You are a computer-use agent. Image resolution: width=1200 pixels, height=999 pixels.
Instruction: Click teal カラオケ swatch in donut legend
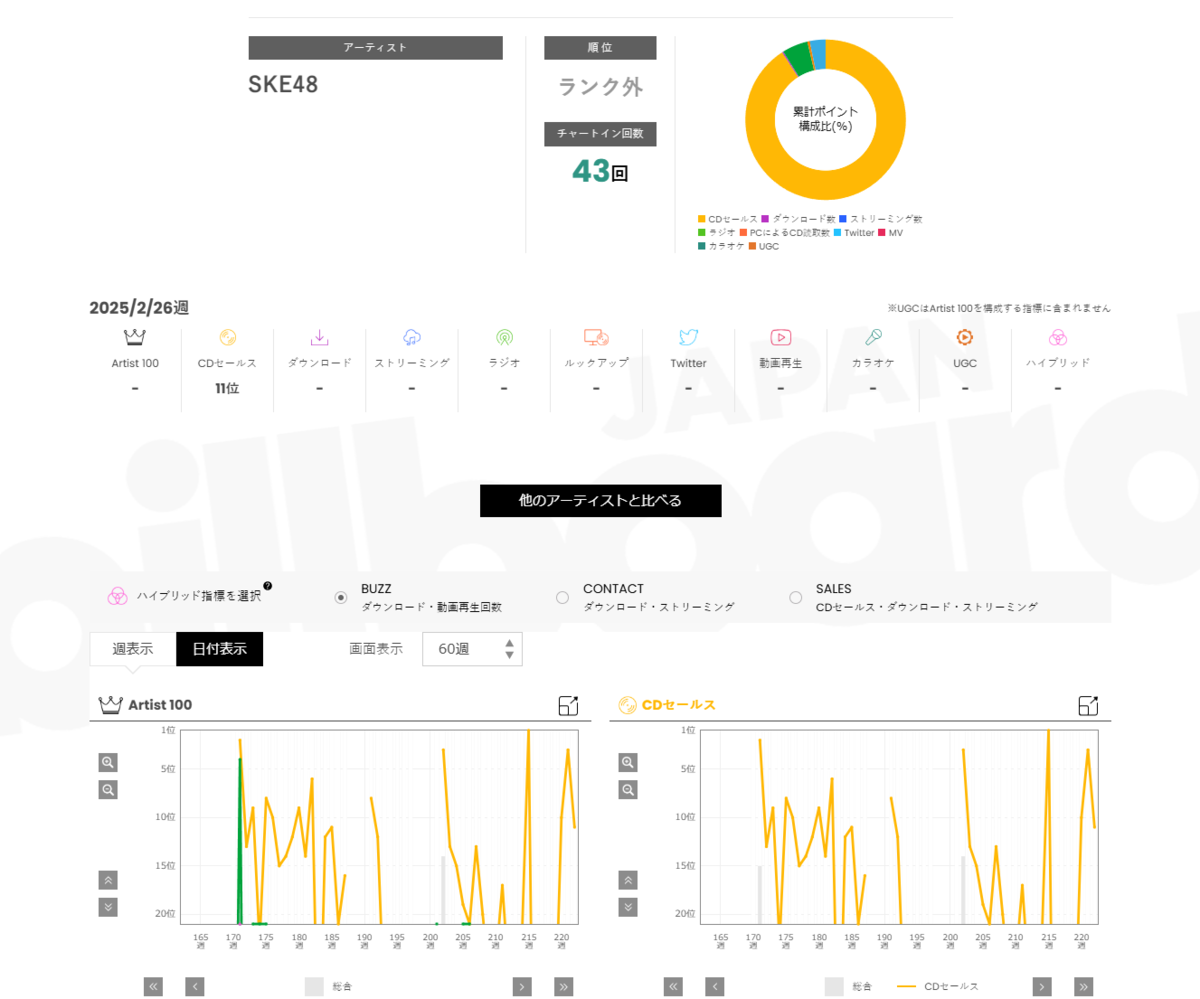pyautogui.click(x=702, y=246)
